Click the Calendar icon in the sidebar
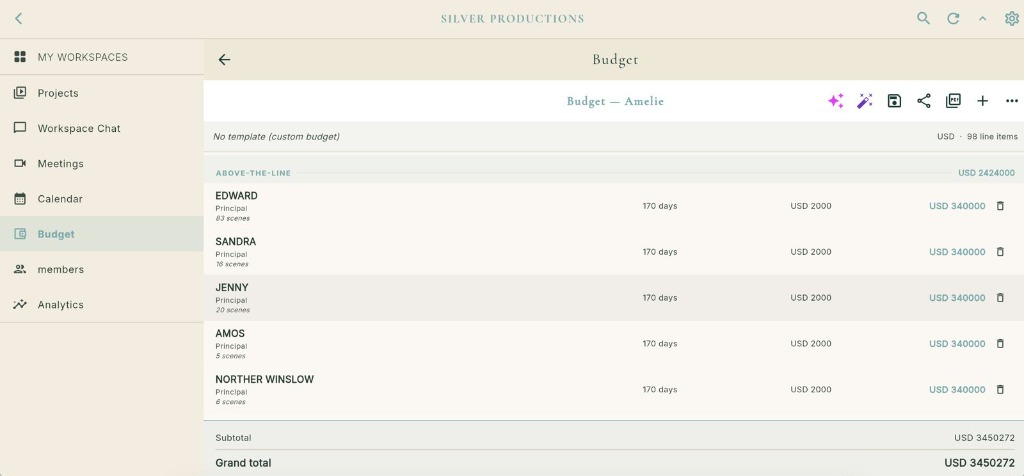 tap(20, 198)
